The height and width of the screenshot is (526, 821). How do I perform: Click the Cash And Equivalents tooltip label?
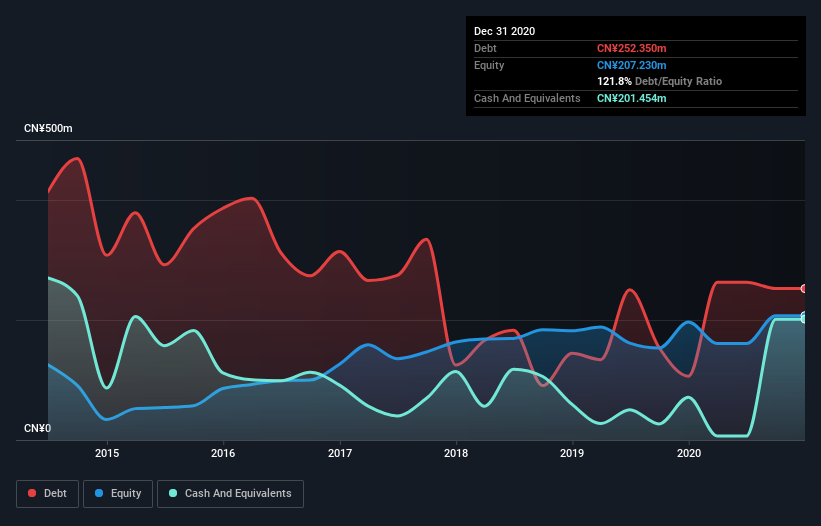click(527, 98)
